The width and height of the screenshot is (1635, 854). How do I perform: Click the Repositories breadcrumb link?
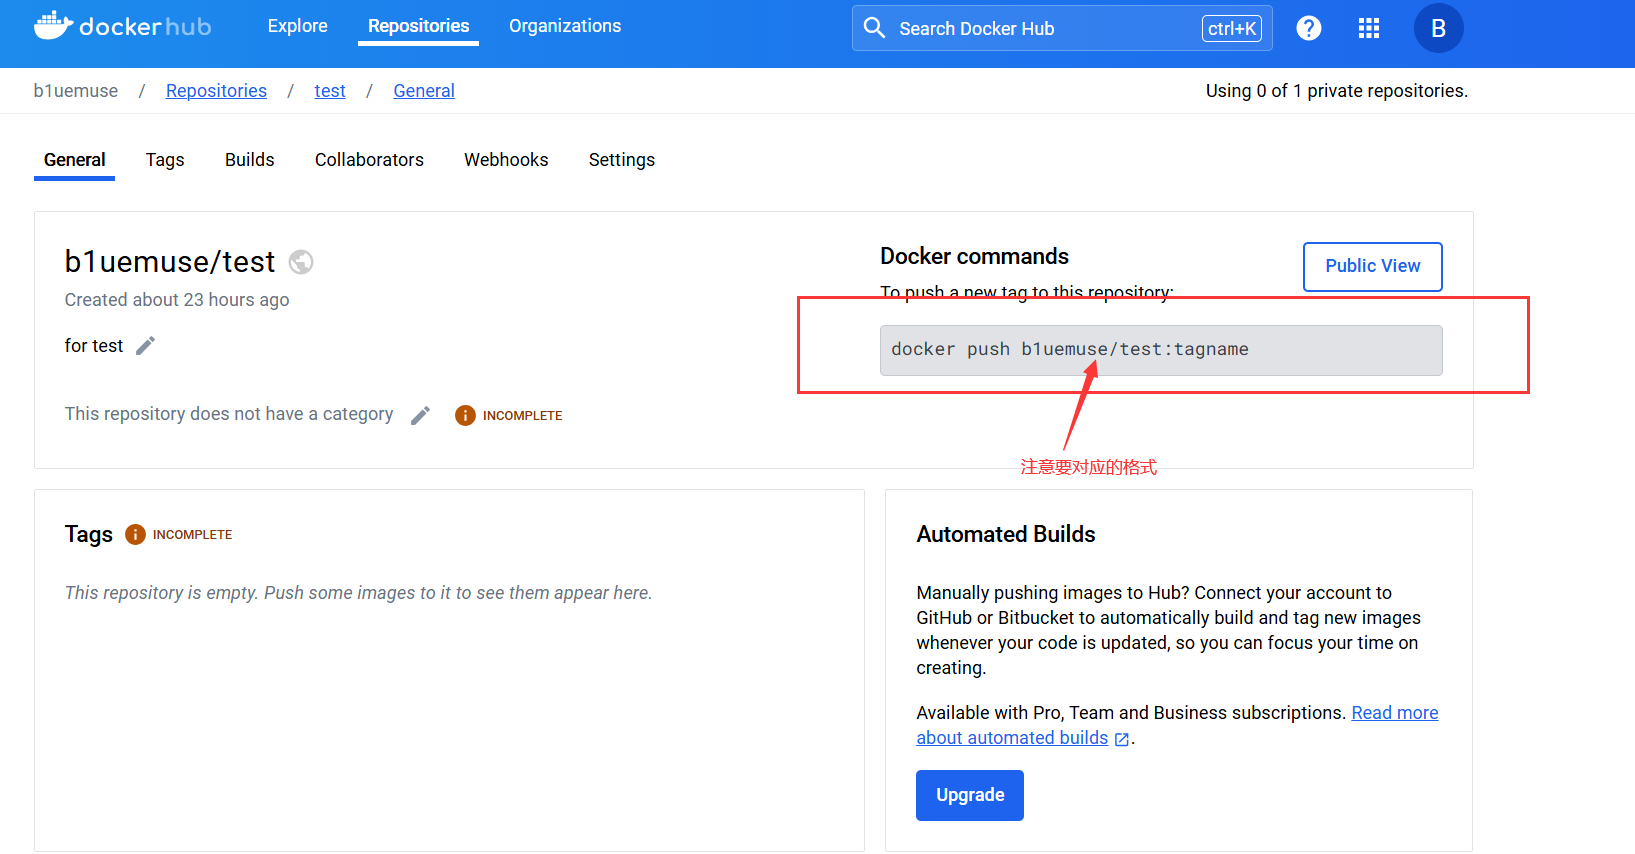click(216, 91)
